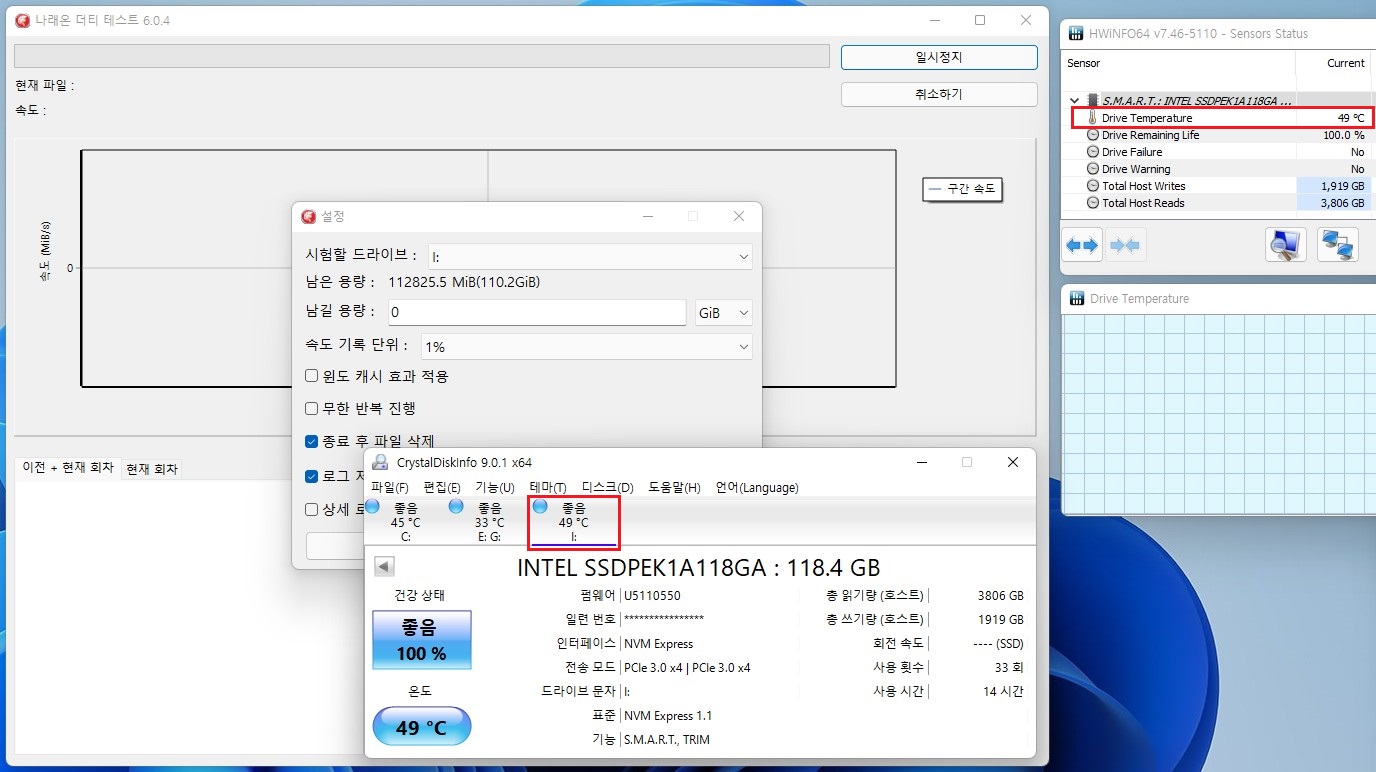Viewport: 1376px width, 772px height.
Task: Click the firmware value U5110550
Action: (652, 595)
